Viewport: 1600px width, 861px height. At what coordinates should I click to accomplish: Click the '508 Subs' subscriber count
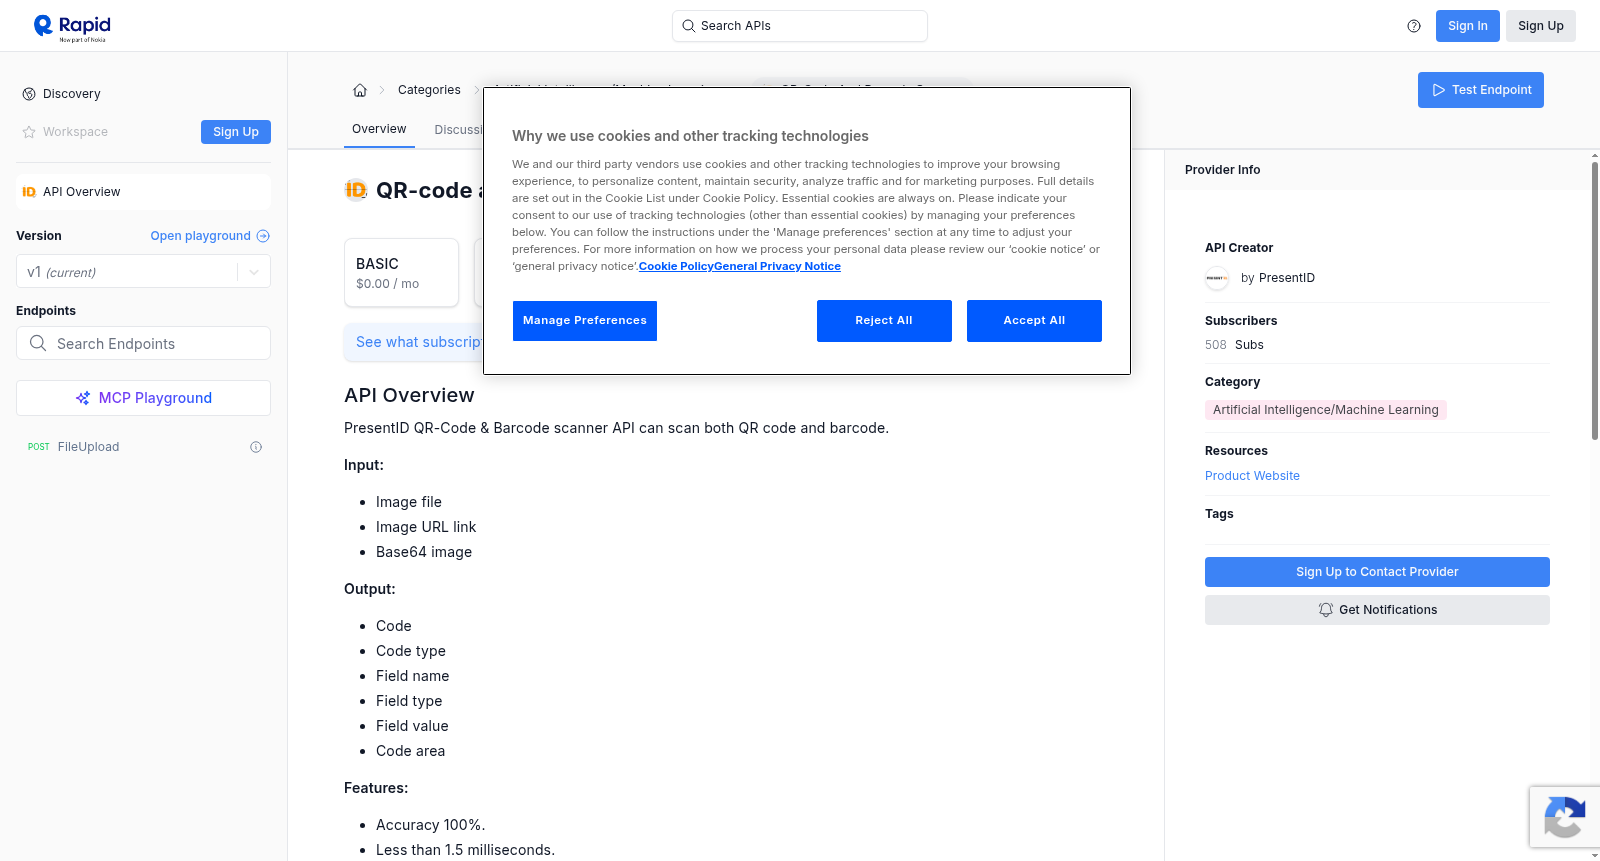1234,345
